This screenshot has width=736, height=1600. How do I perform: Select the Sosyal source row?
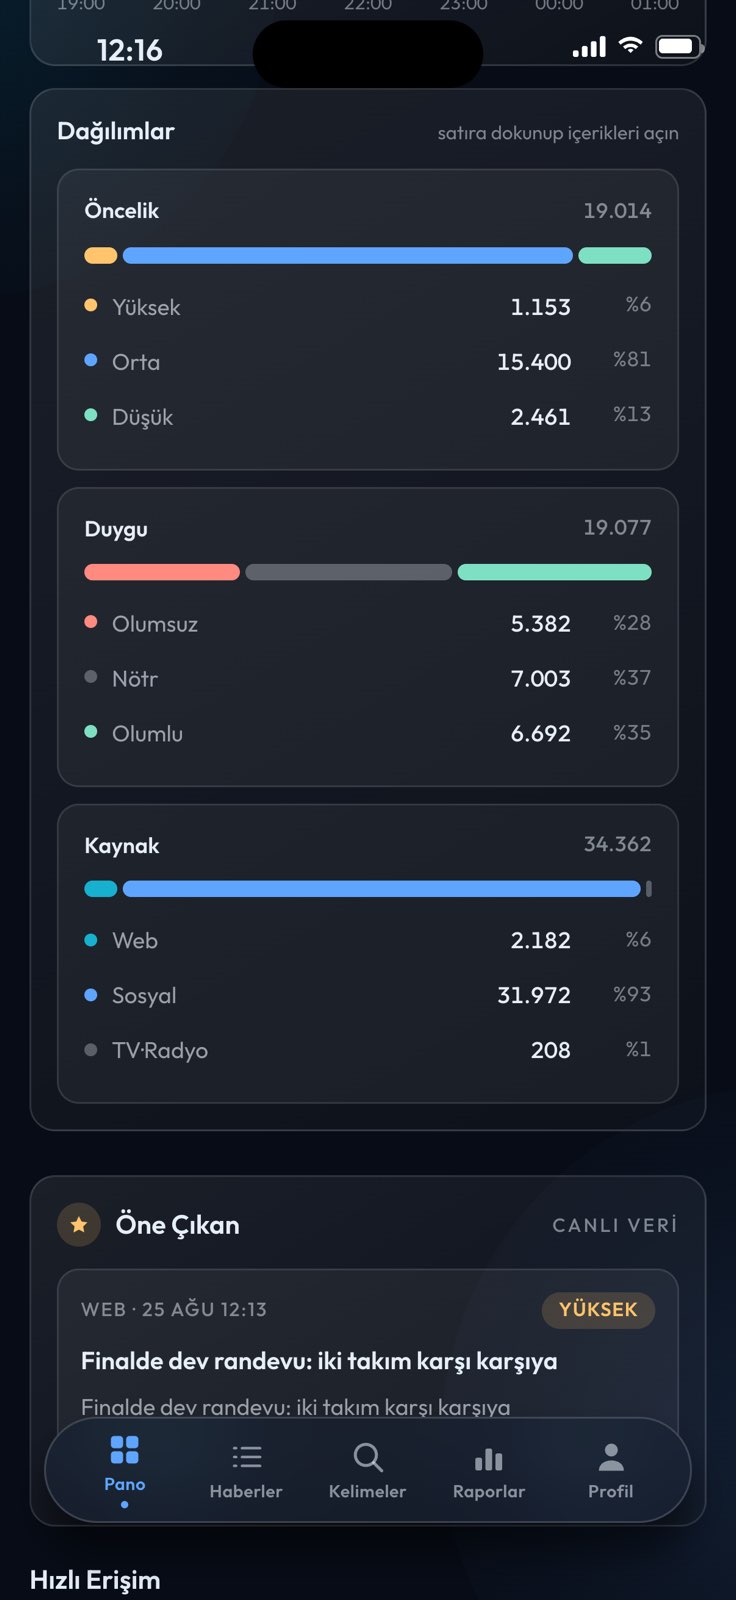pyautogui.click(x=368, y=996)
